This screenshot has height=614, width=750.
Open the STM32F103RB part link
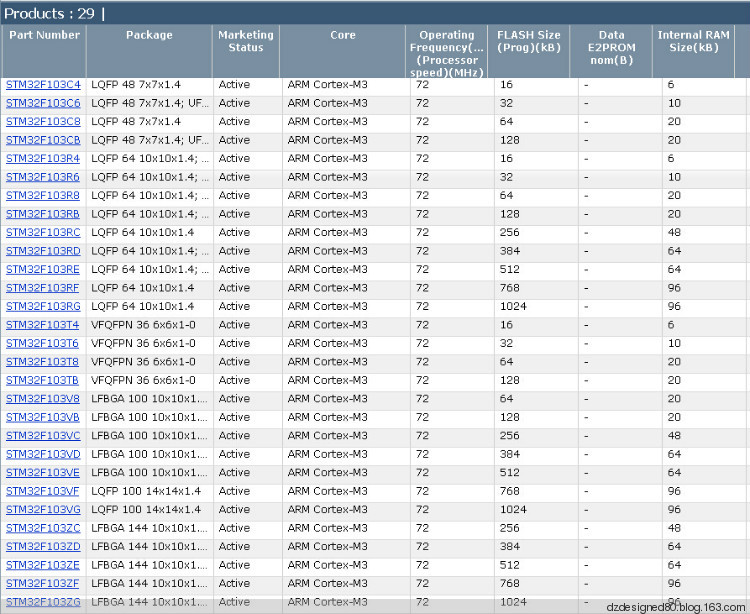coord(43,214)
